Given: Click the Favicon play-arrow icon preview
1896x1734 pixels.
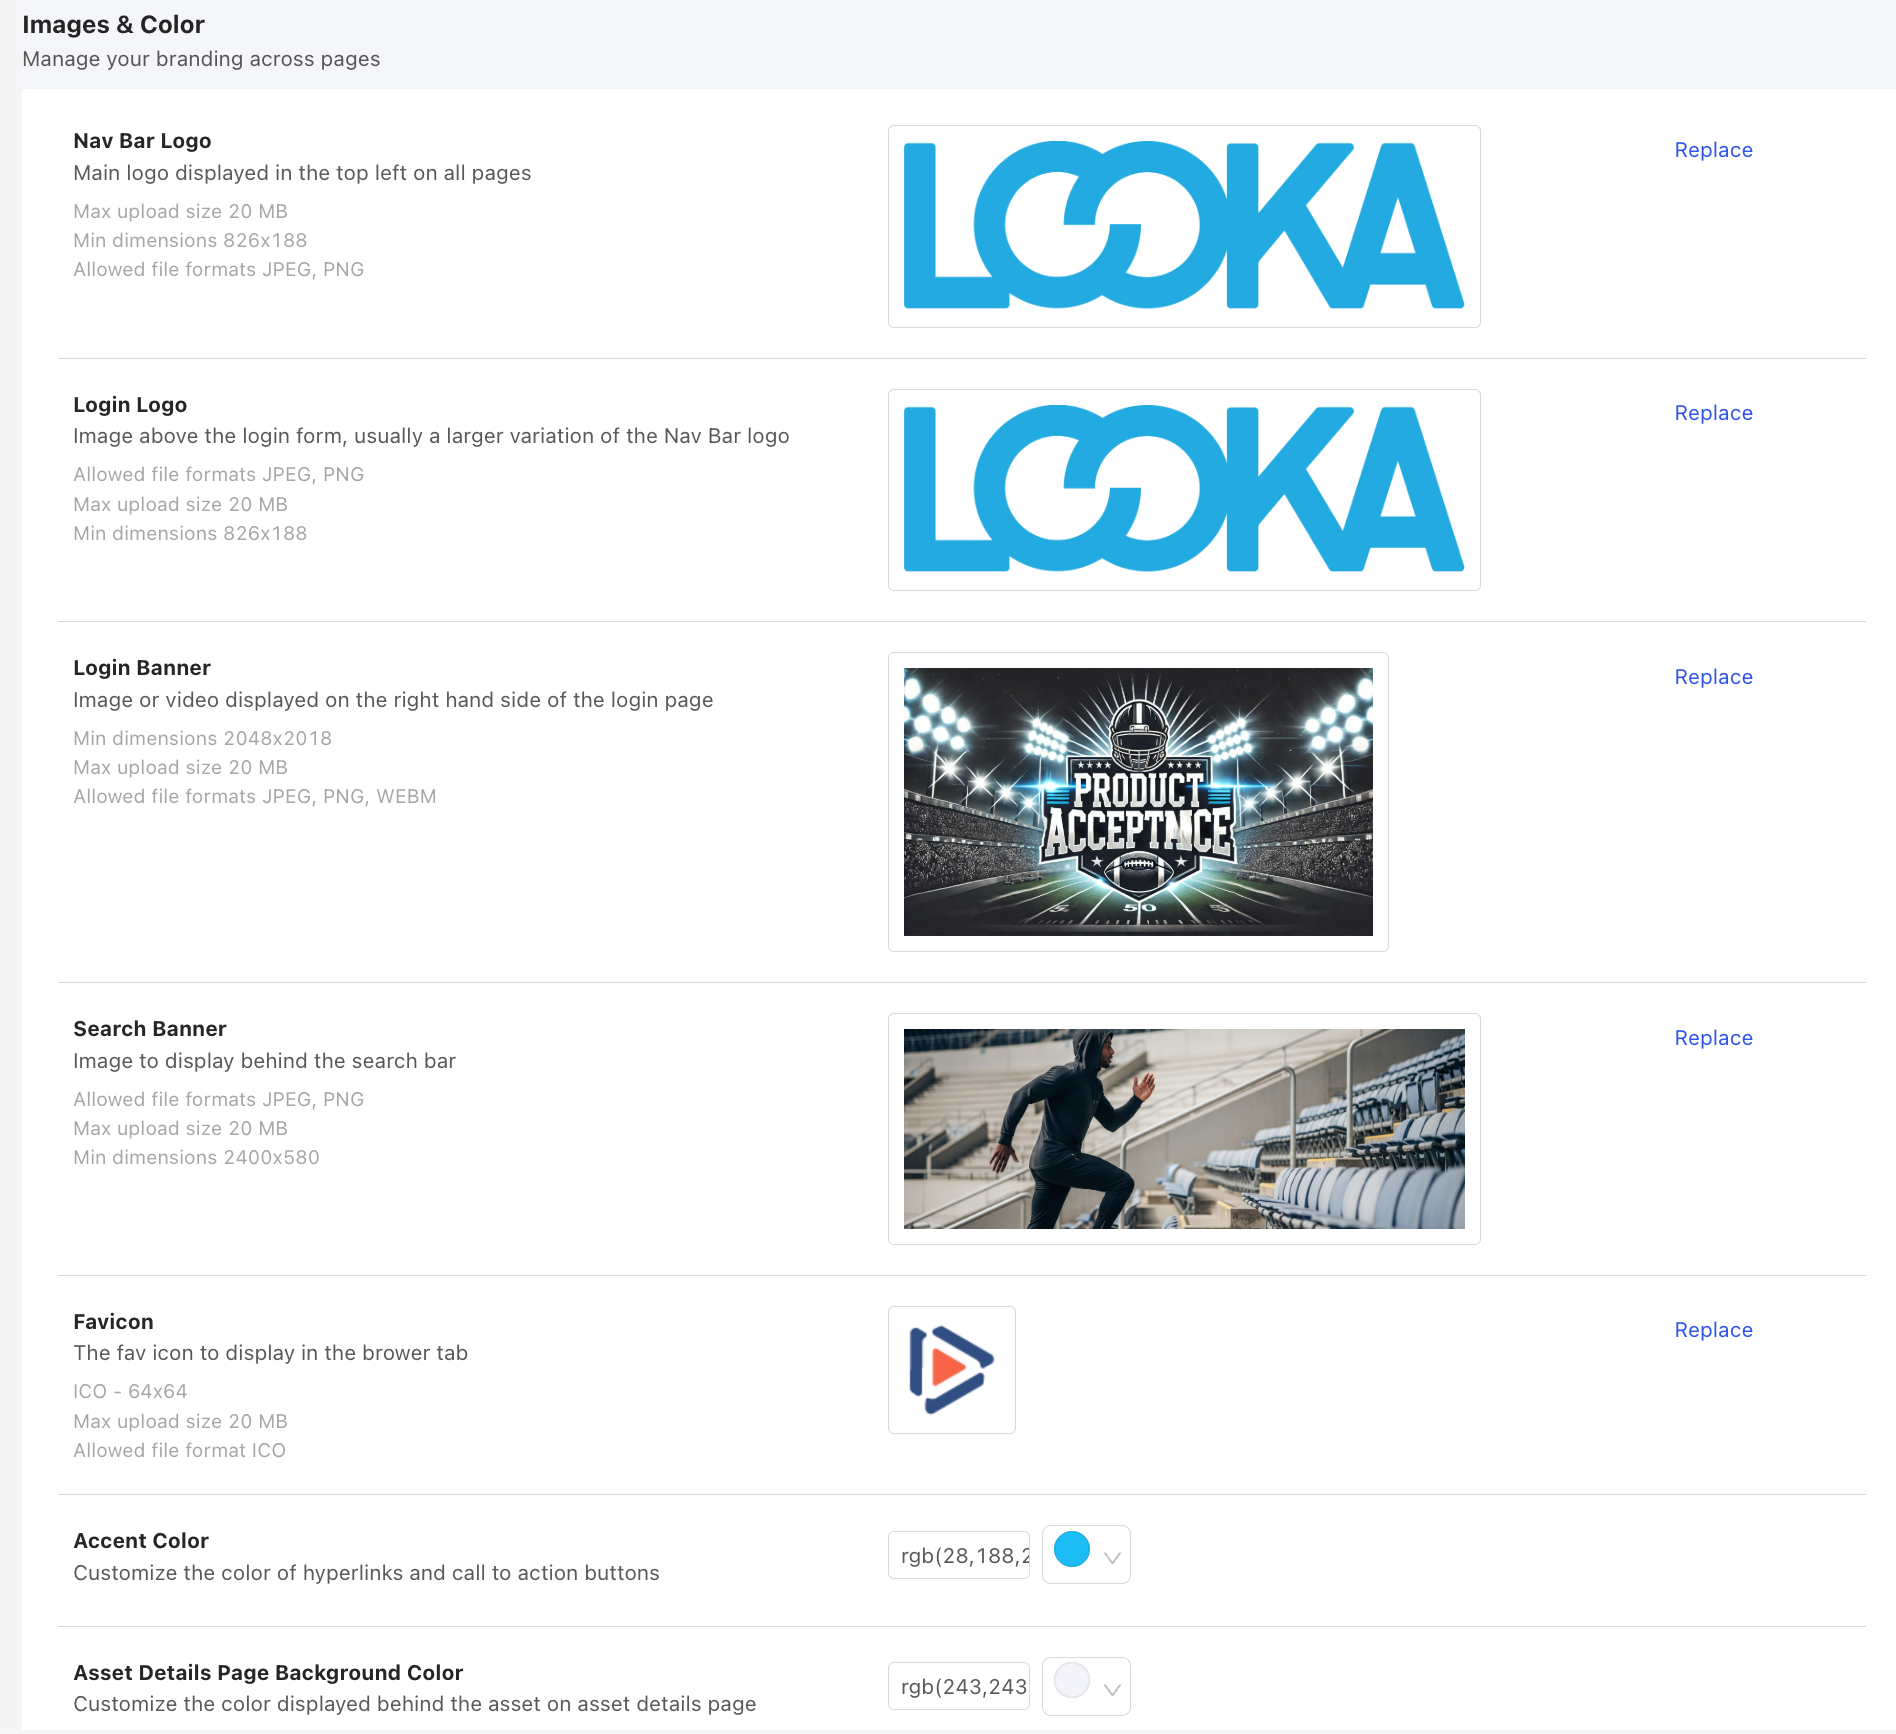Looking at the screenshot, I should [x=951, y=1369].
